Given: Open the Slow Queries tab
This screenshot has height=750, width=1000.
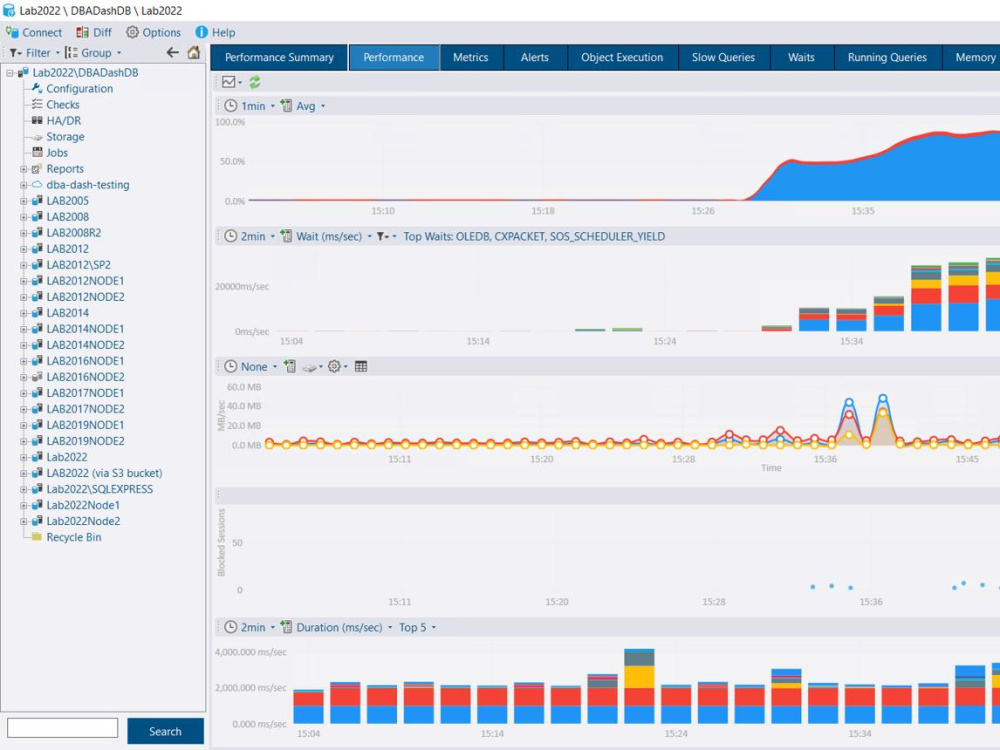Looking at the screenshot, I should point(723,57).
